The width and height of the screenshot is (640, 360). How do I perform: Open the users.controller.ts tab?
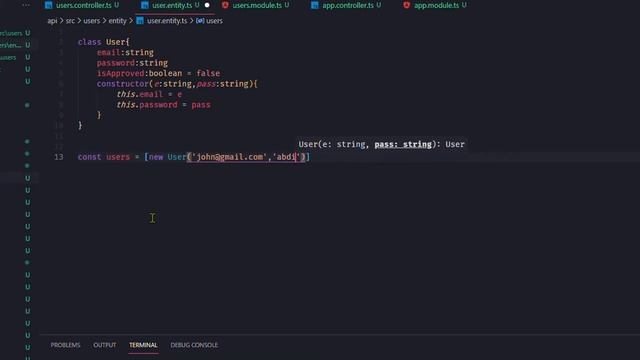click(84, 5)
